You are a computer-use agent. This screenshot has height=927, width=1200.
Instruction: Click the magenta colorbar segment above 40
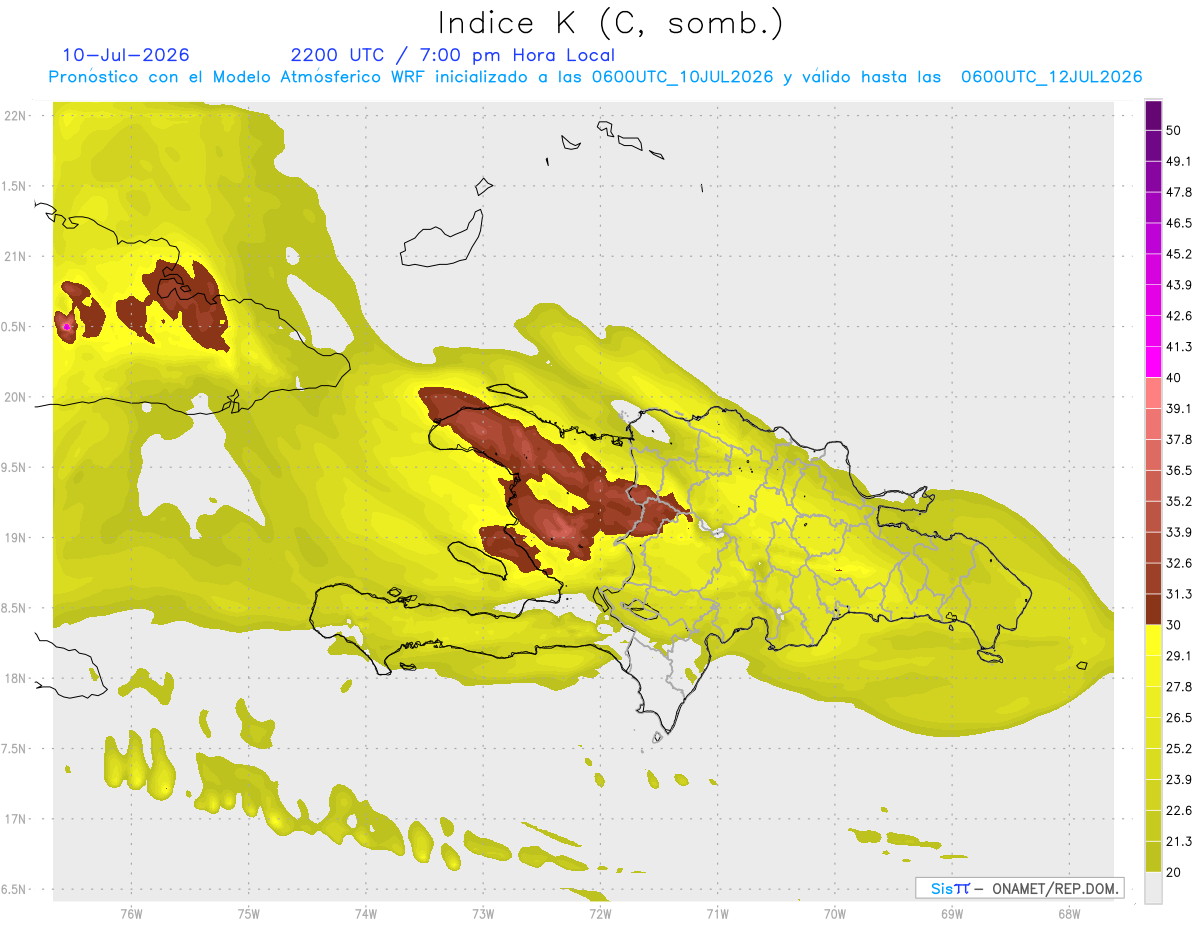pos(1153,362)
